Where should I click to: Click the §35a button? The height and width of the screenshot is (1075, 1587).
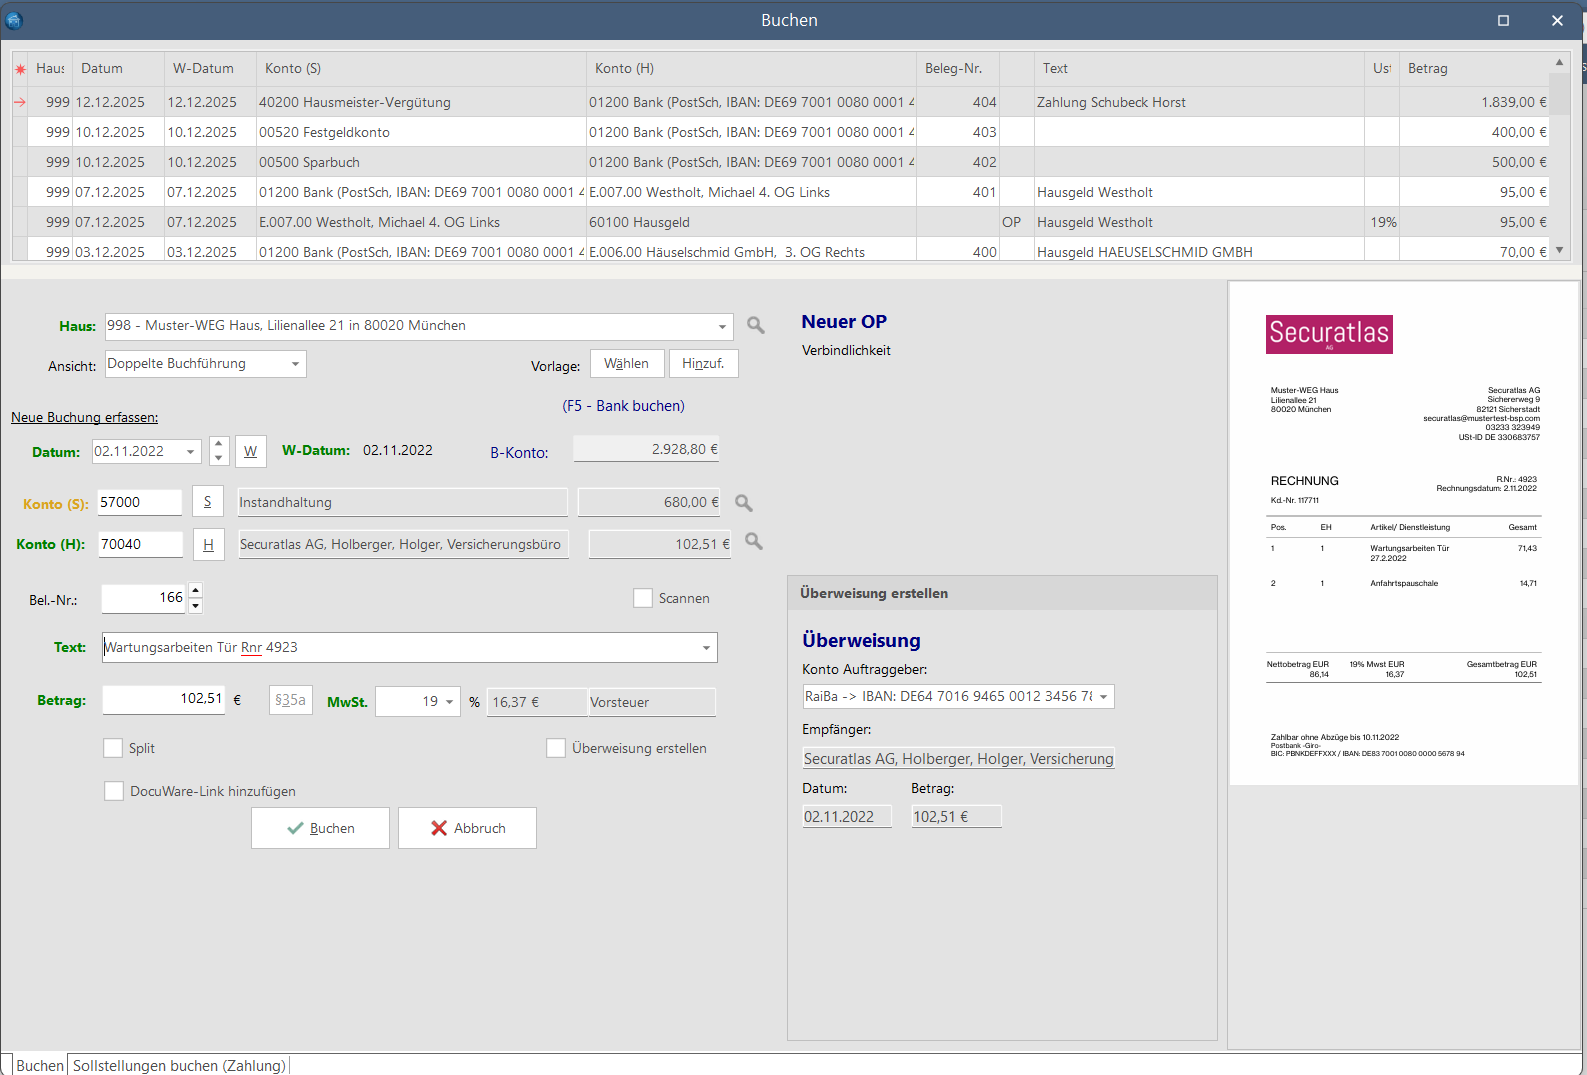click(291, 700)
